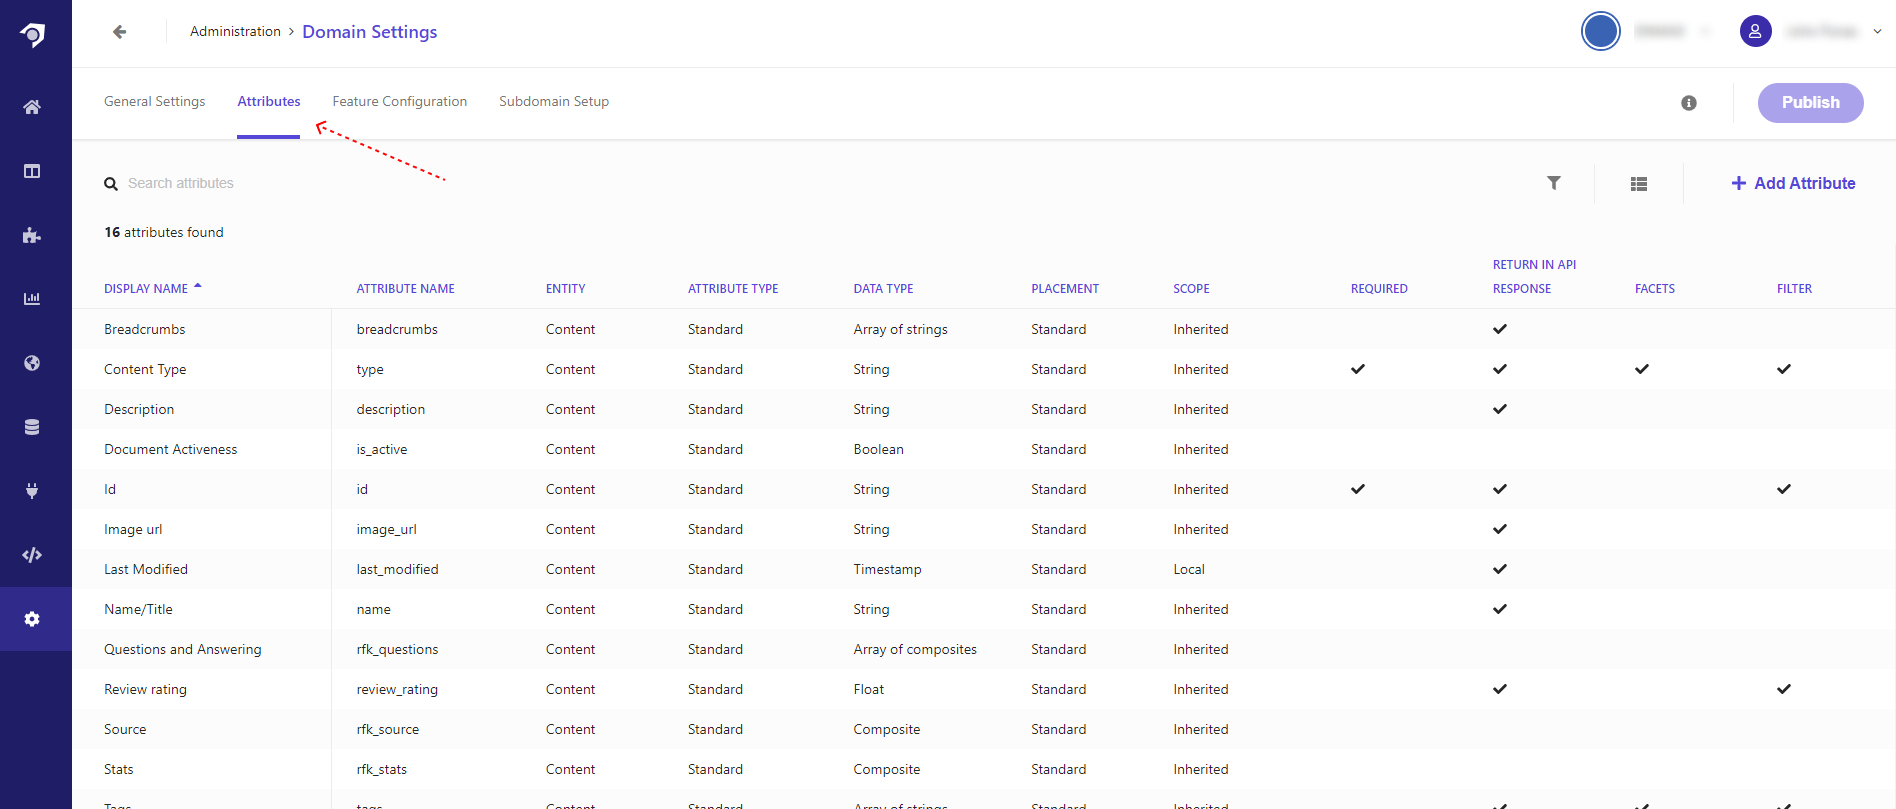
Task: Open the Home icon in the sidebar
Action: pos(32,107)
